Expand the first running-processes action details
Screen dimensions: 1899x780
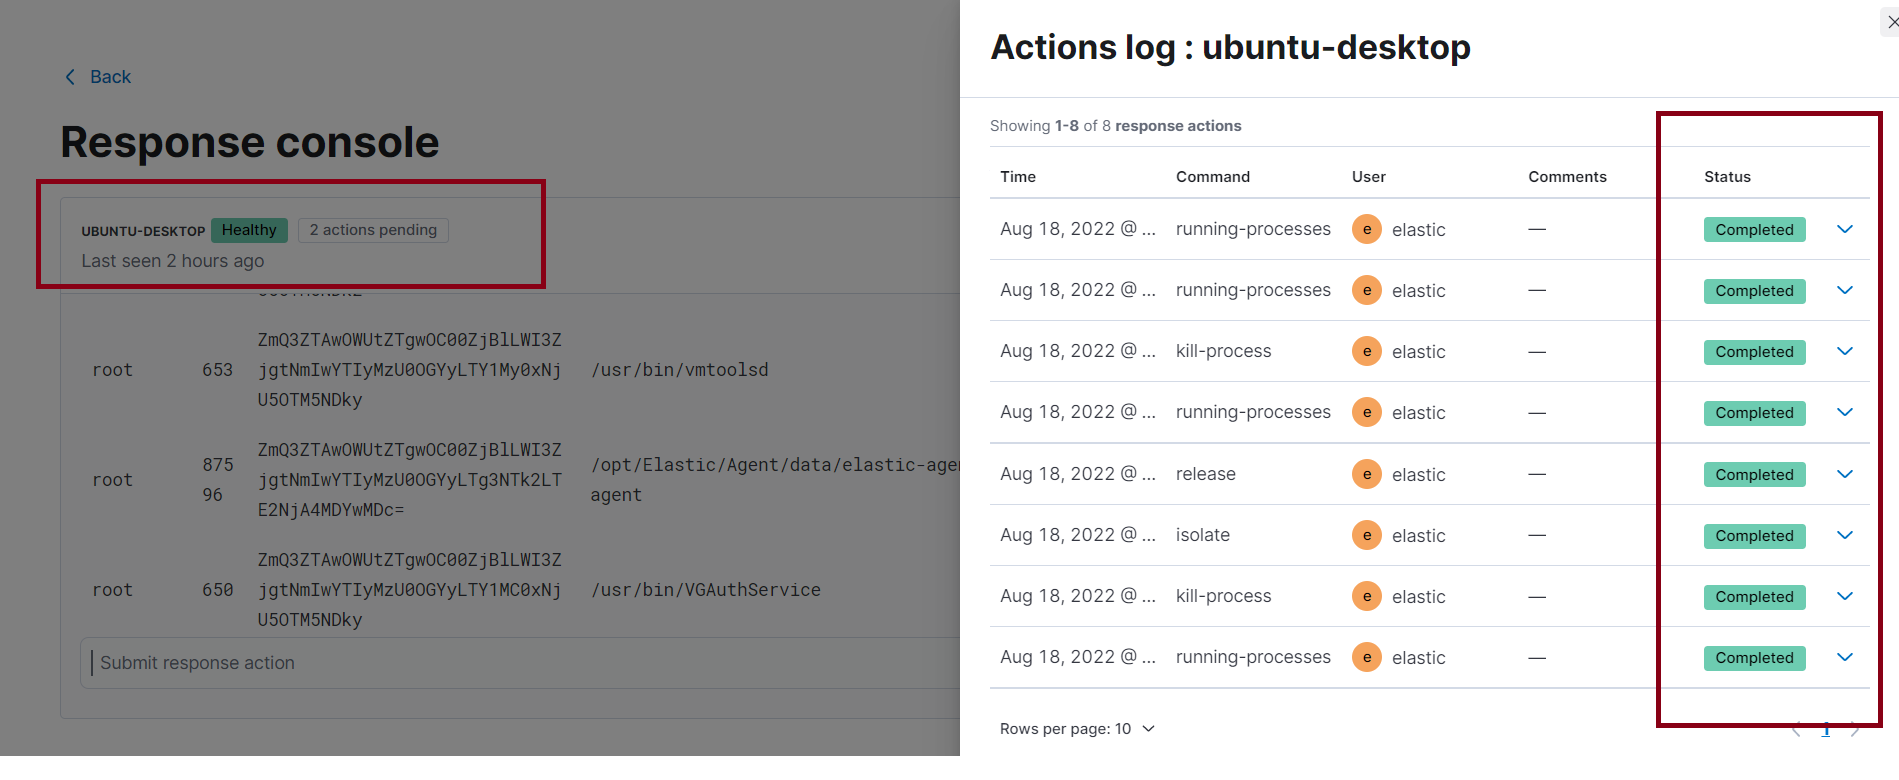pyautogui.click(x=1844, y=229)
